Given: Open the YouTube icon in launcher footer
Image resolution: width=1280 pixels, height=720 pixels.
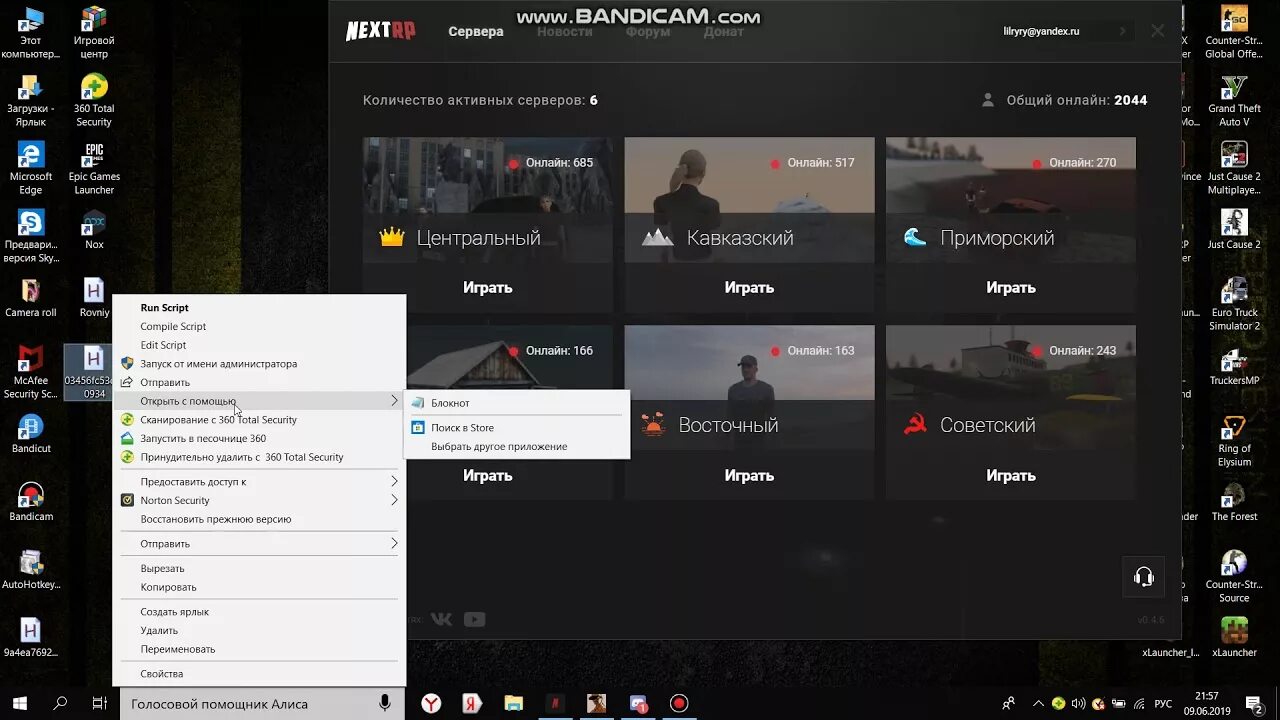Looking at the screenshot, I should tap(475, 619).
